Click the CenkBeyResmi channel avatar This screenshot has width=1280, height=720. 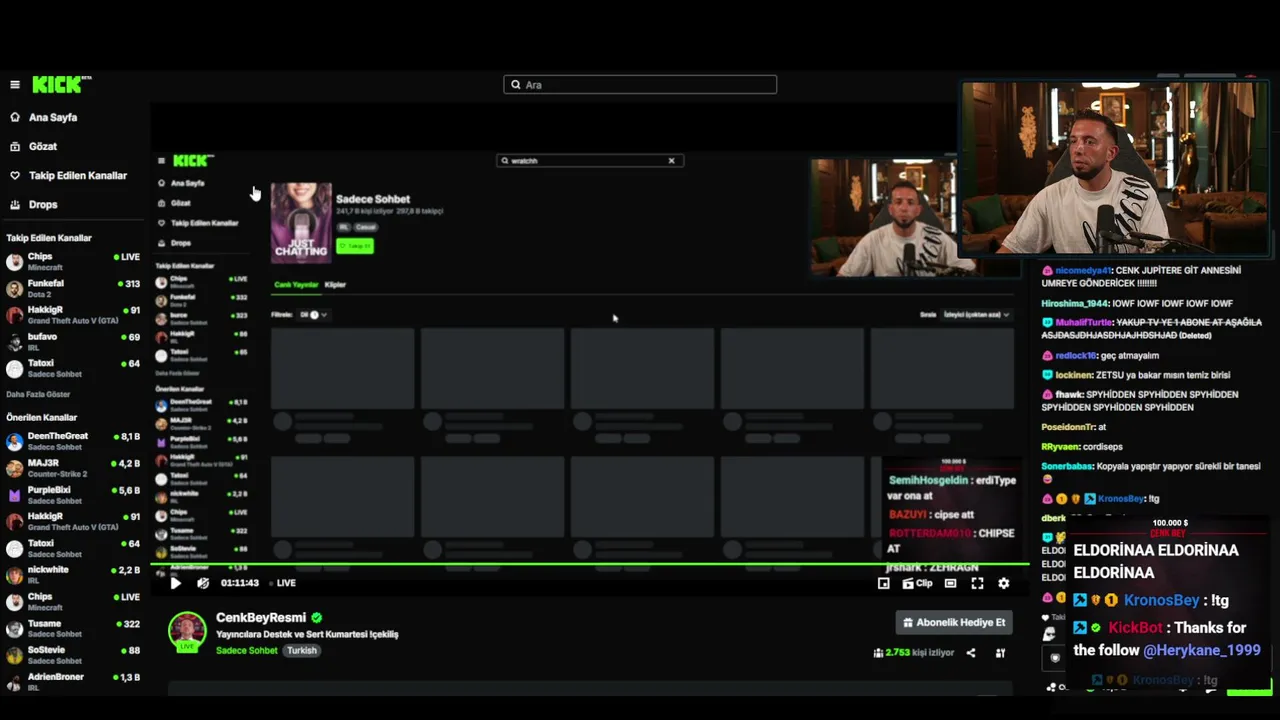pos(187,632)
